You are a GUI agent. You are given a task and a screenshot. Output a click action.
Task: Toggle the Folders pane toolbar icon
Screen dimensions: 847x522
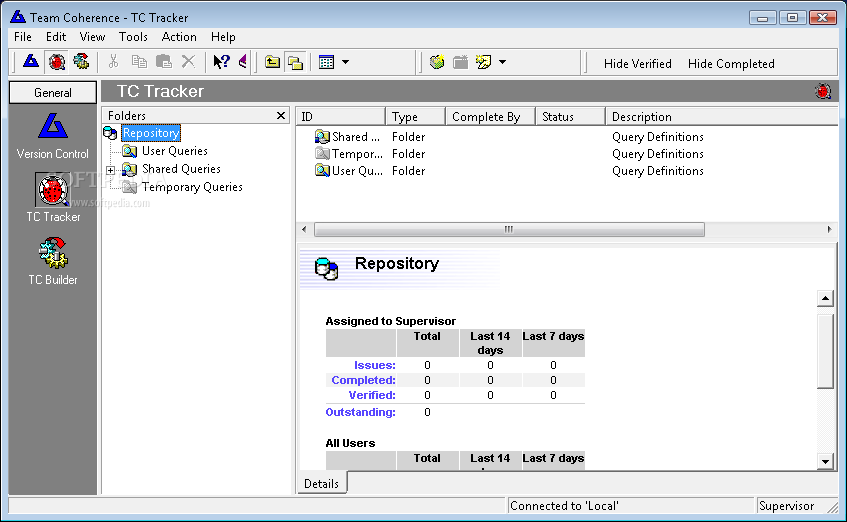pos(296,62)
